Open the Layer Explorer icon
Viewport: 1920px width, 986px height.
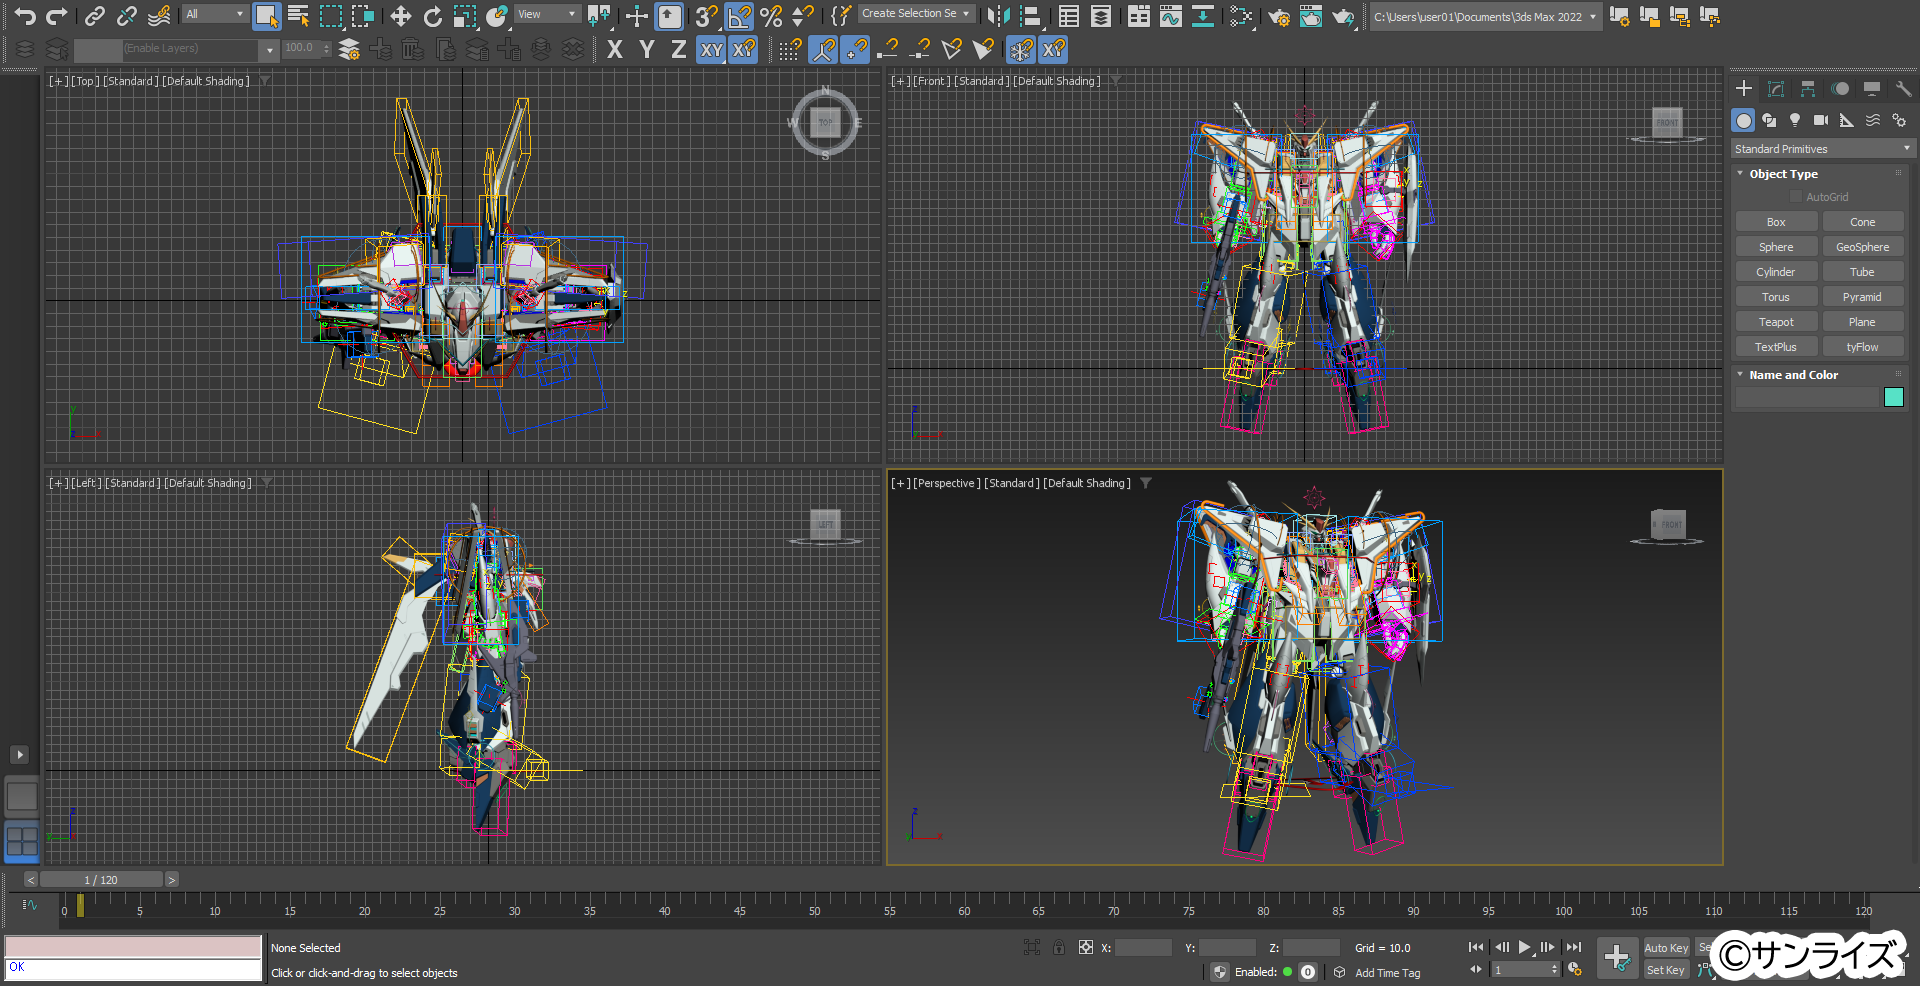(x=1101, y=16)
